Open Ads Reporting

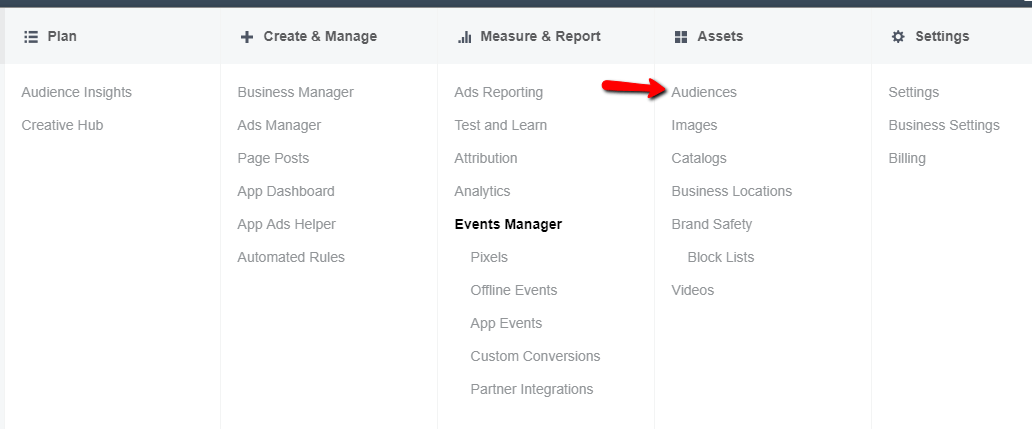tap(498, 92)
